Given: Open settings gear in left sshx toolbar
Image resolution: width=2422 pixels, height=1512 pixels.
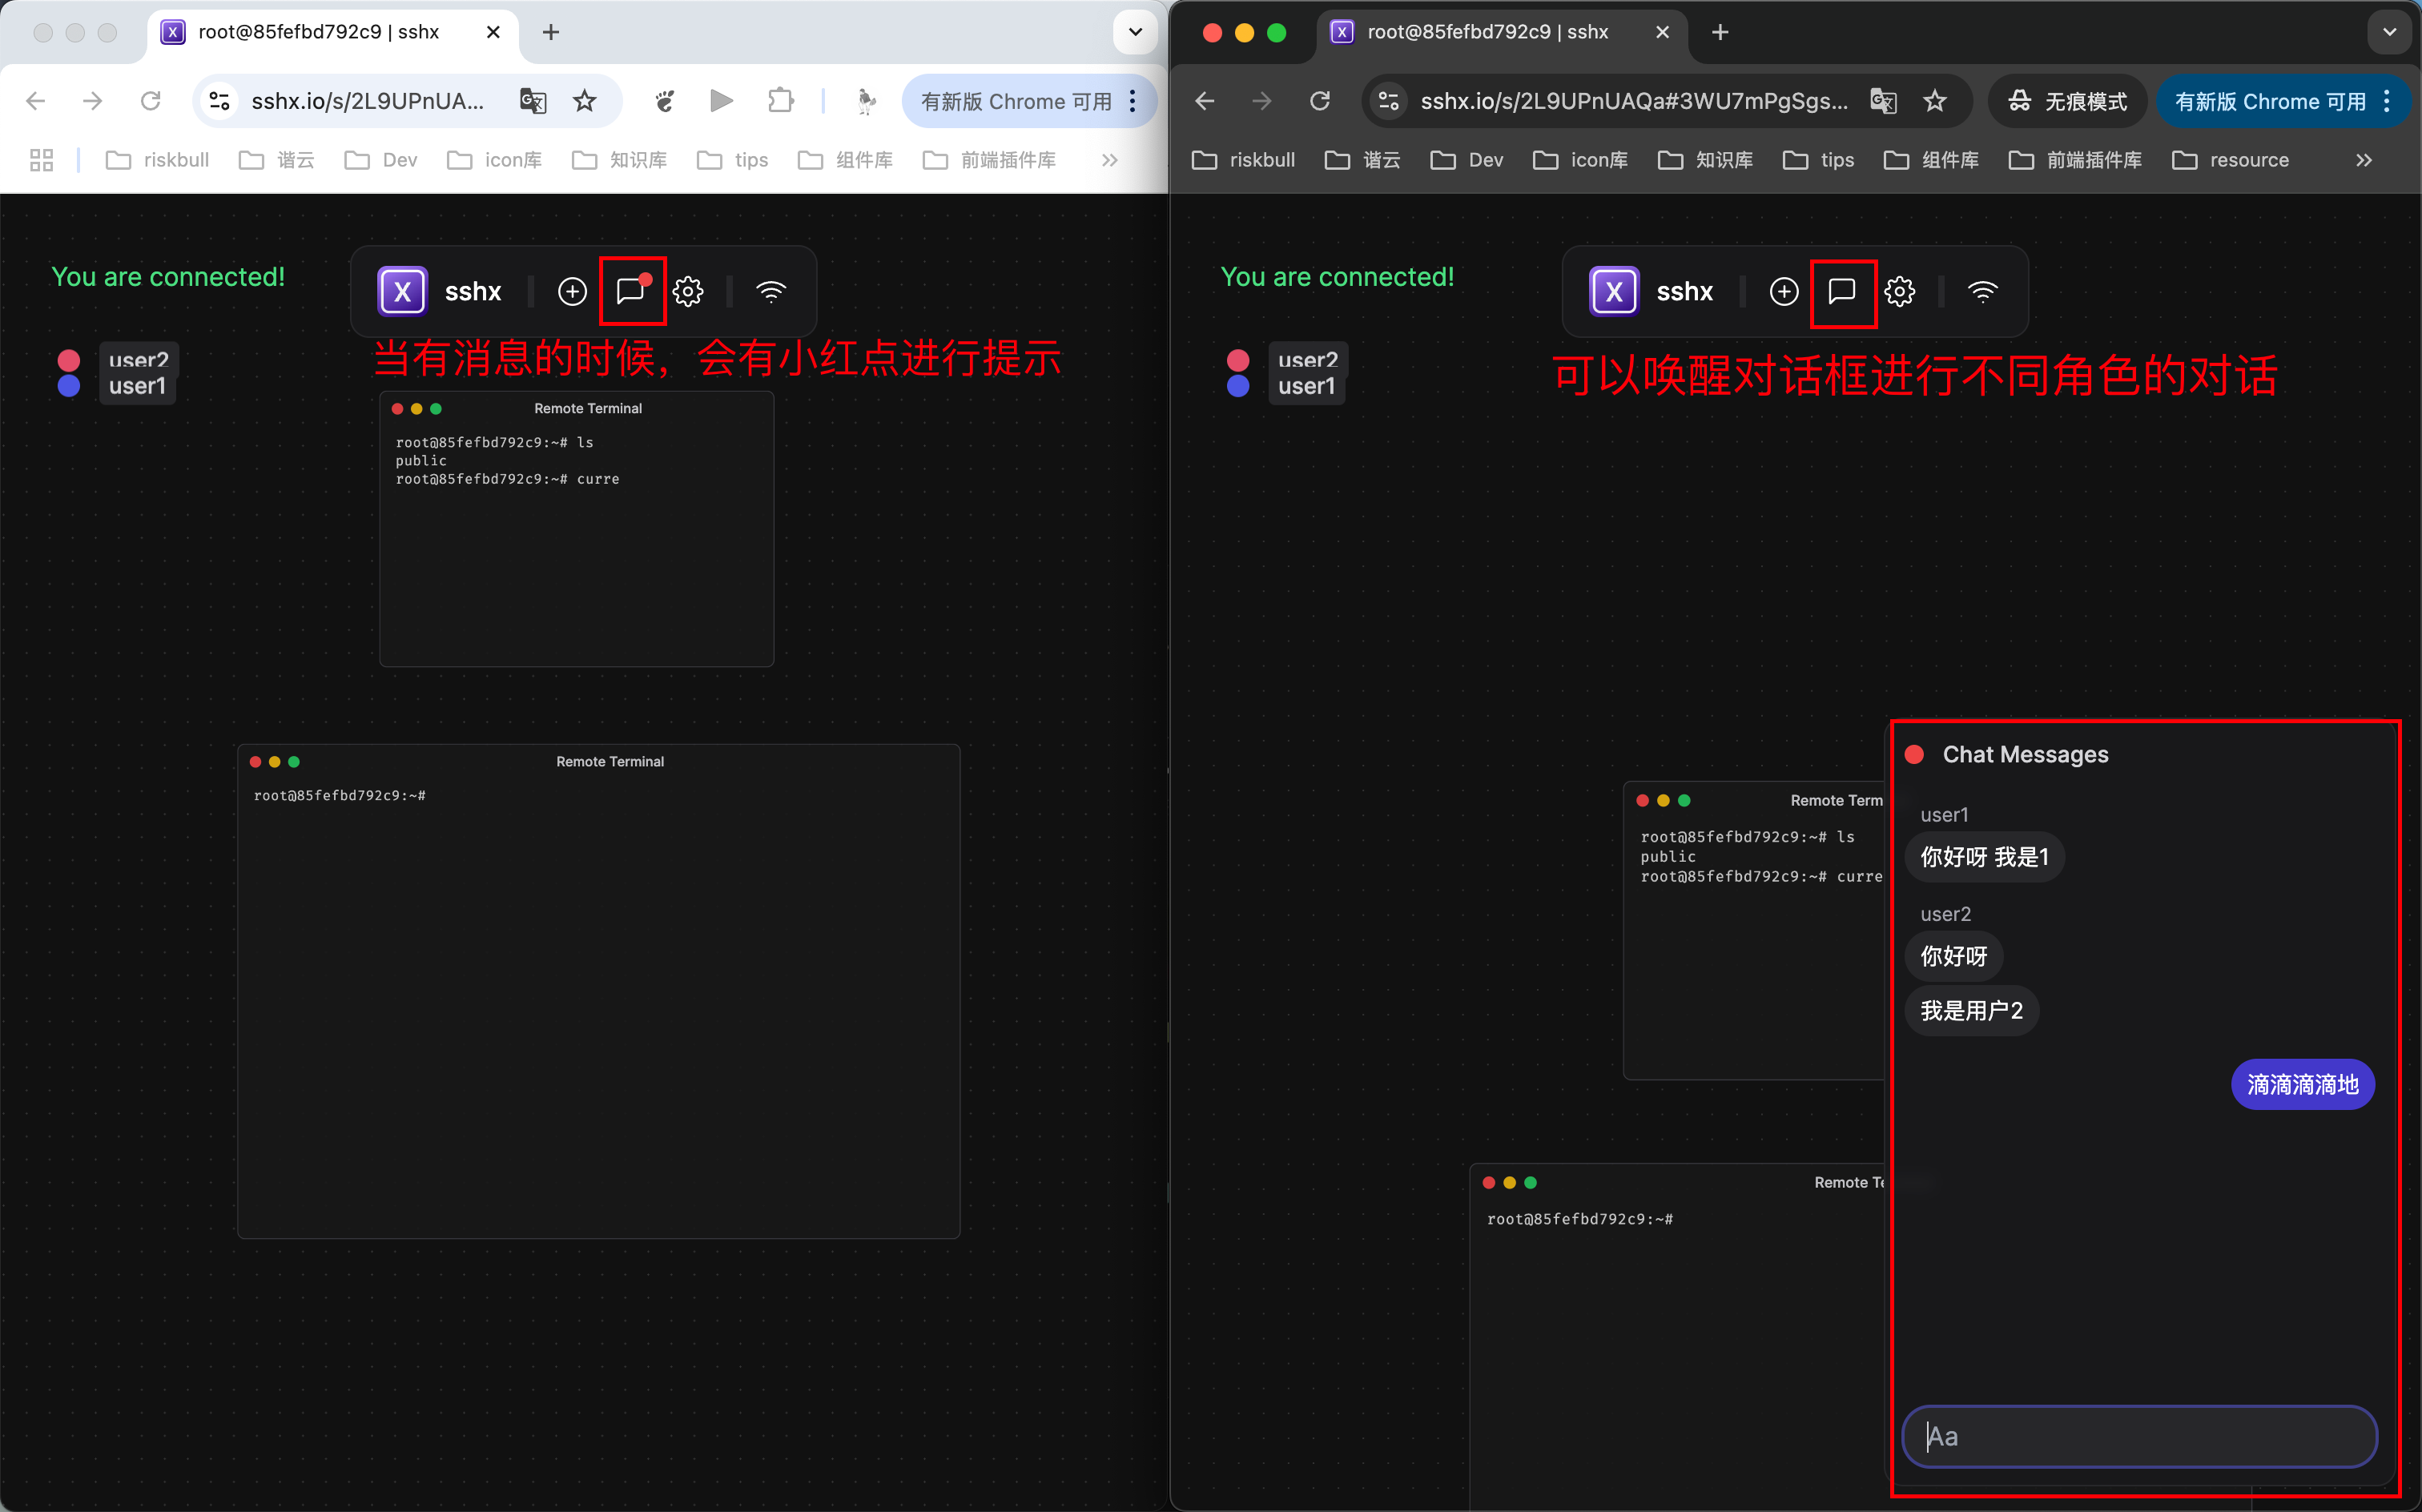Looking at the screenshot, I should (688, 291).
